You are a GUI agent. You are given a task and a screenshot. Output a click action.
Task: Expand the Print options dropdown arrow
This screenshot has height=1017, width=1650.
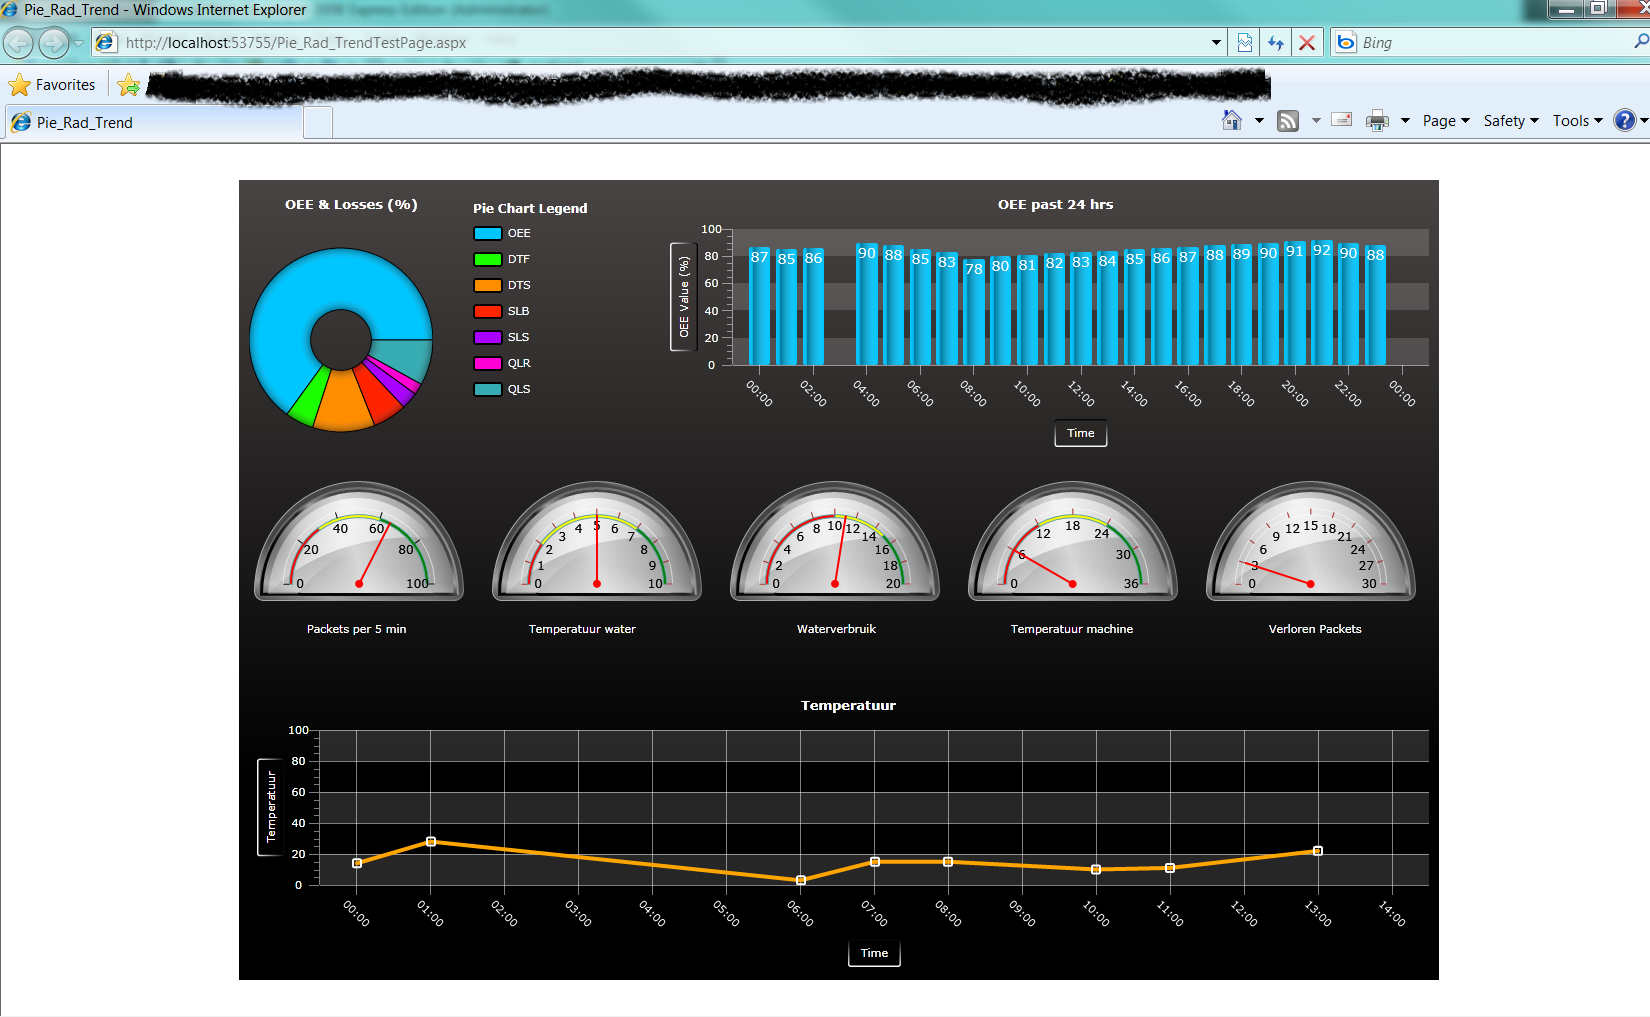(1405, 121)
